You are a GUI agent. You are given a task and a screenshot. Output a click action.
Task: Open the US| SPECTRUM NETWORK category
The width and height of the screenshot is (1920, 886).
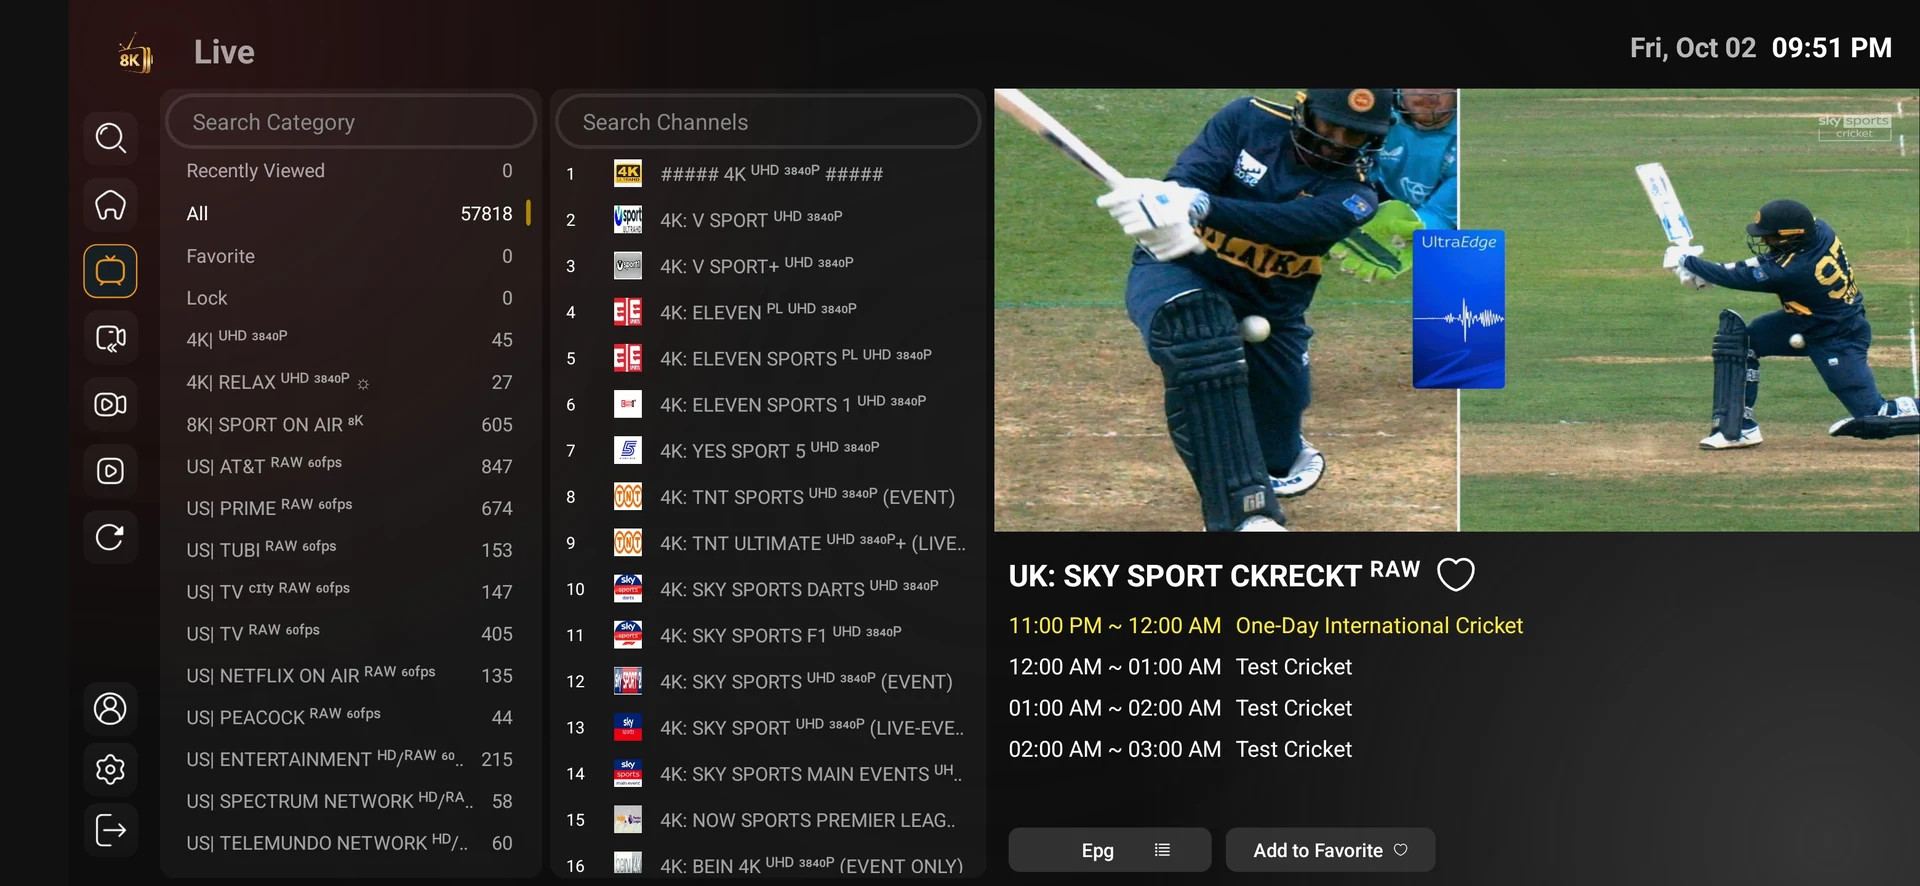349,801
